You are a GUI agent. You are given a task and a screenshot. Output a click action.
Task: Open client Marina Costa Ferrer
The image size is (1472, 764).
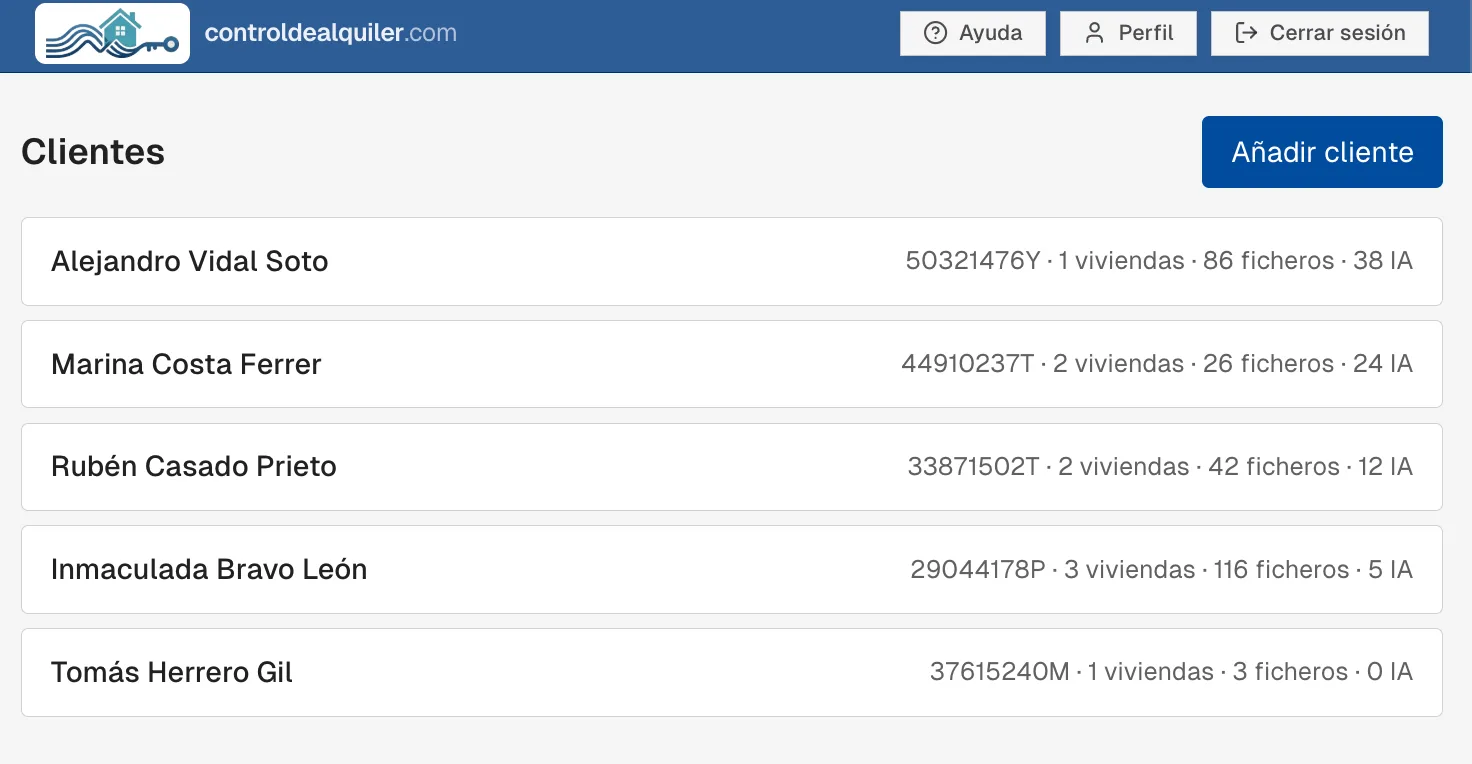(x=732, y=364)
